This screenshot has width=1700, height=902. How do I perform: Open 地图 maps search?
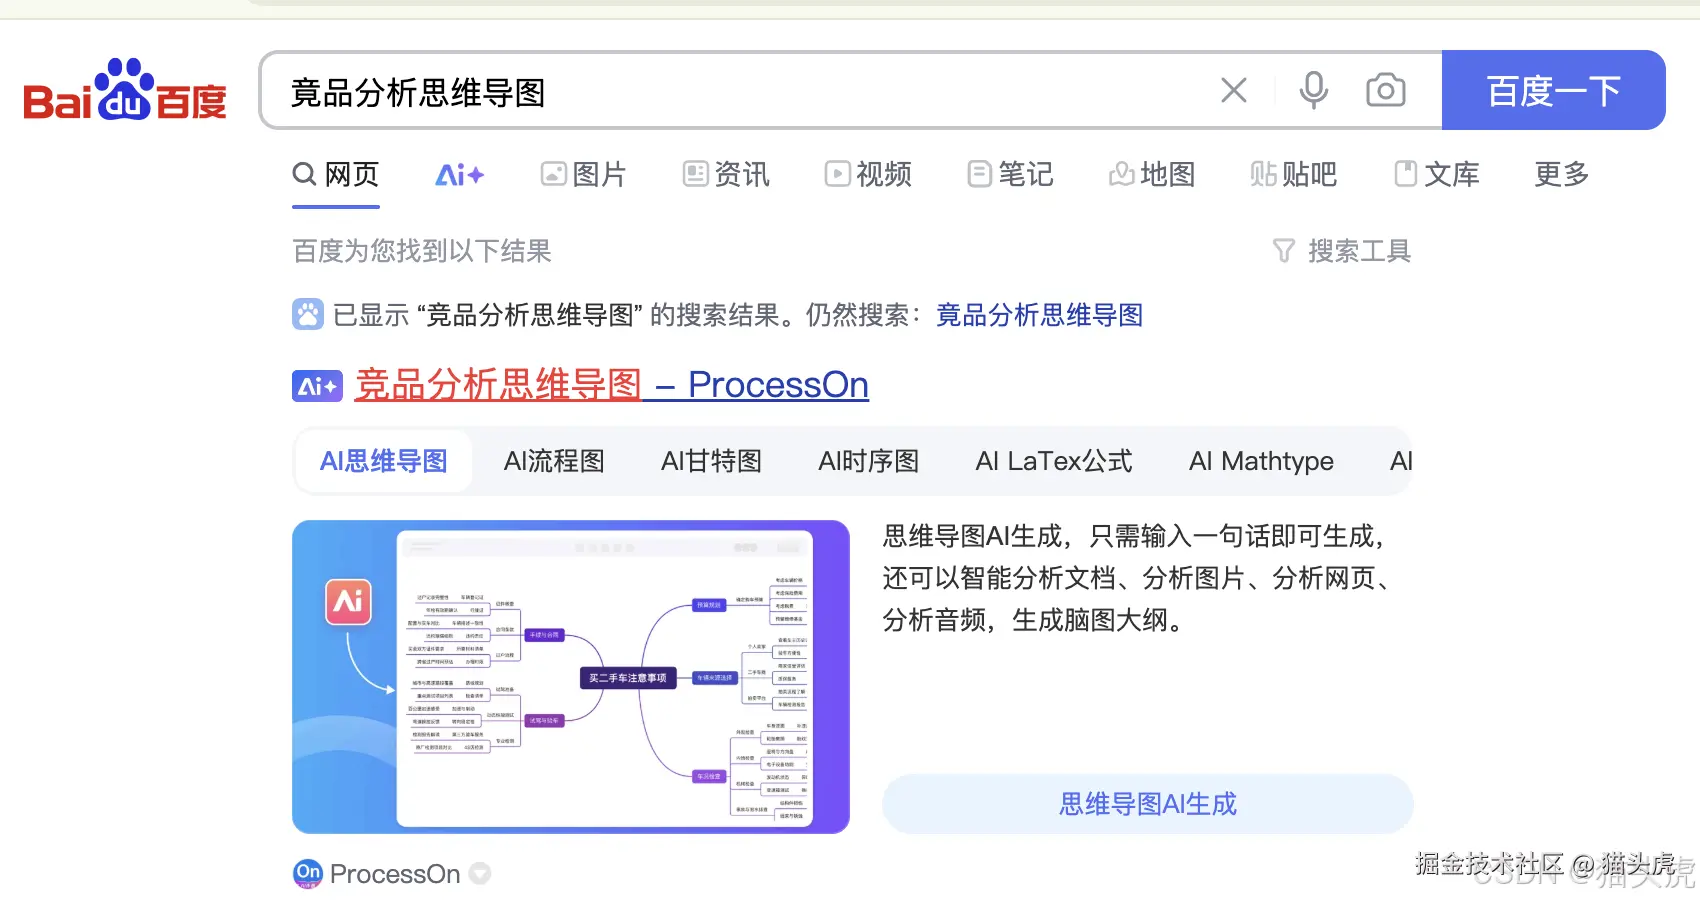pyautogui.click(x=1151, y=174)
